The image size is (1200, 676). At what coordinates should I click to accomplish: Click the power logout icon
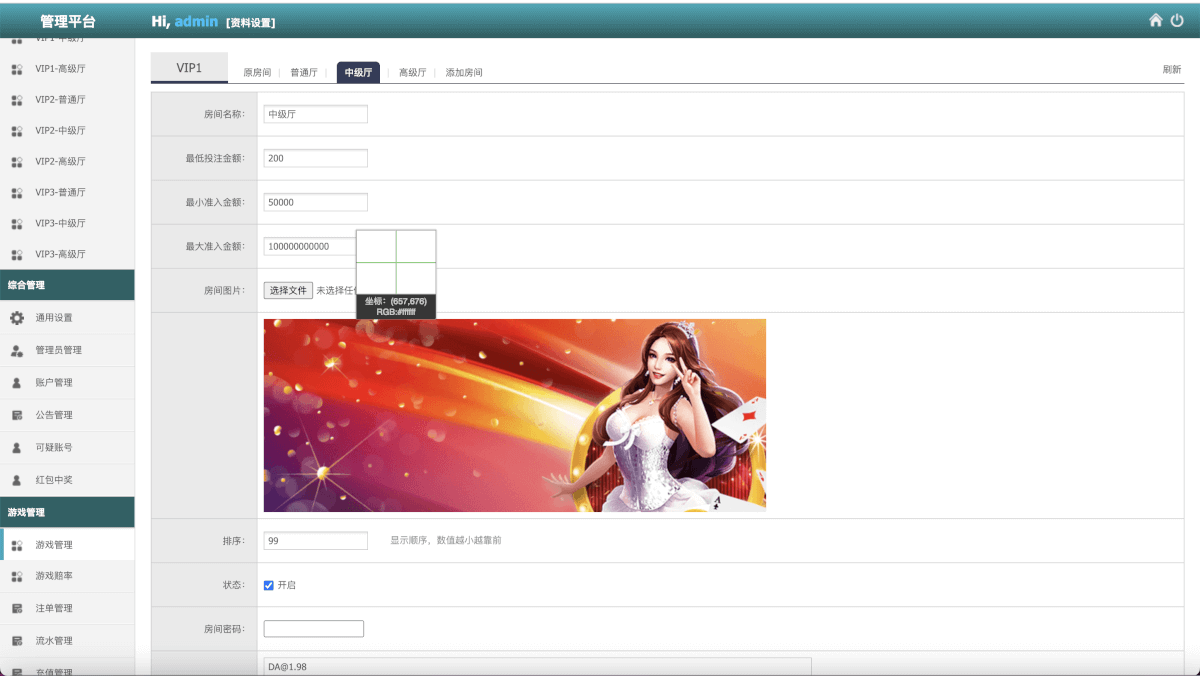point(1177,20)
